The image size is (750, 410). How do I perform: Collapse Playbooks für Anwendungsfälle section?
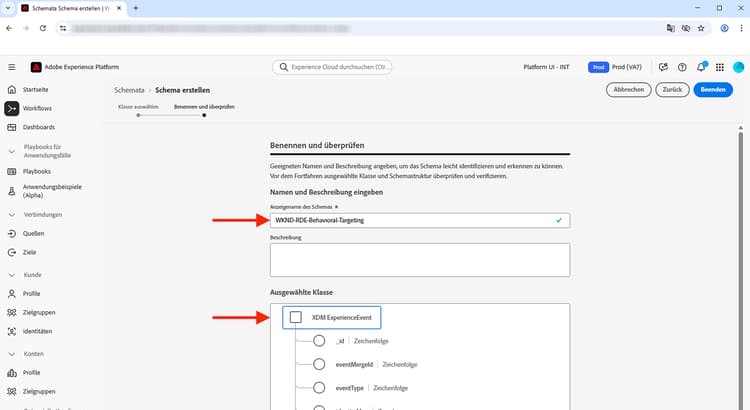tap(12, 151)
